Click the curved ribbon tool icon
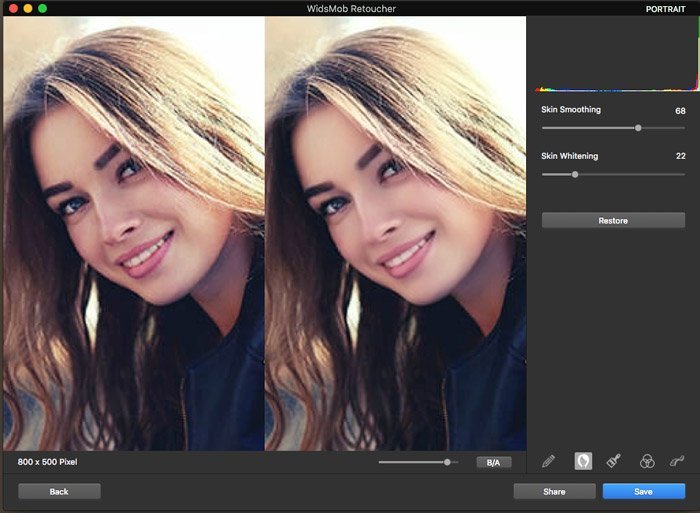 point(678,461)
